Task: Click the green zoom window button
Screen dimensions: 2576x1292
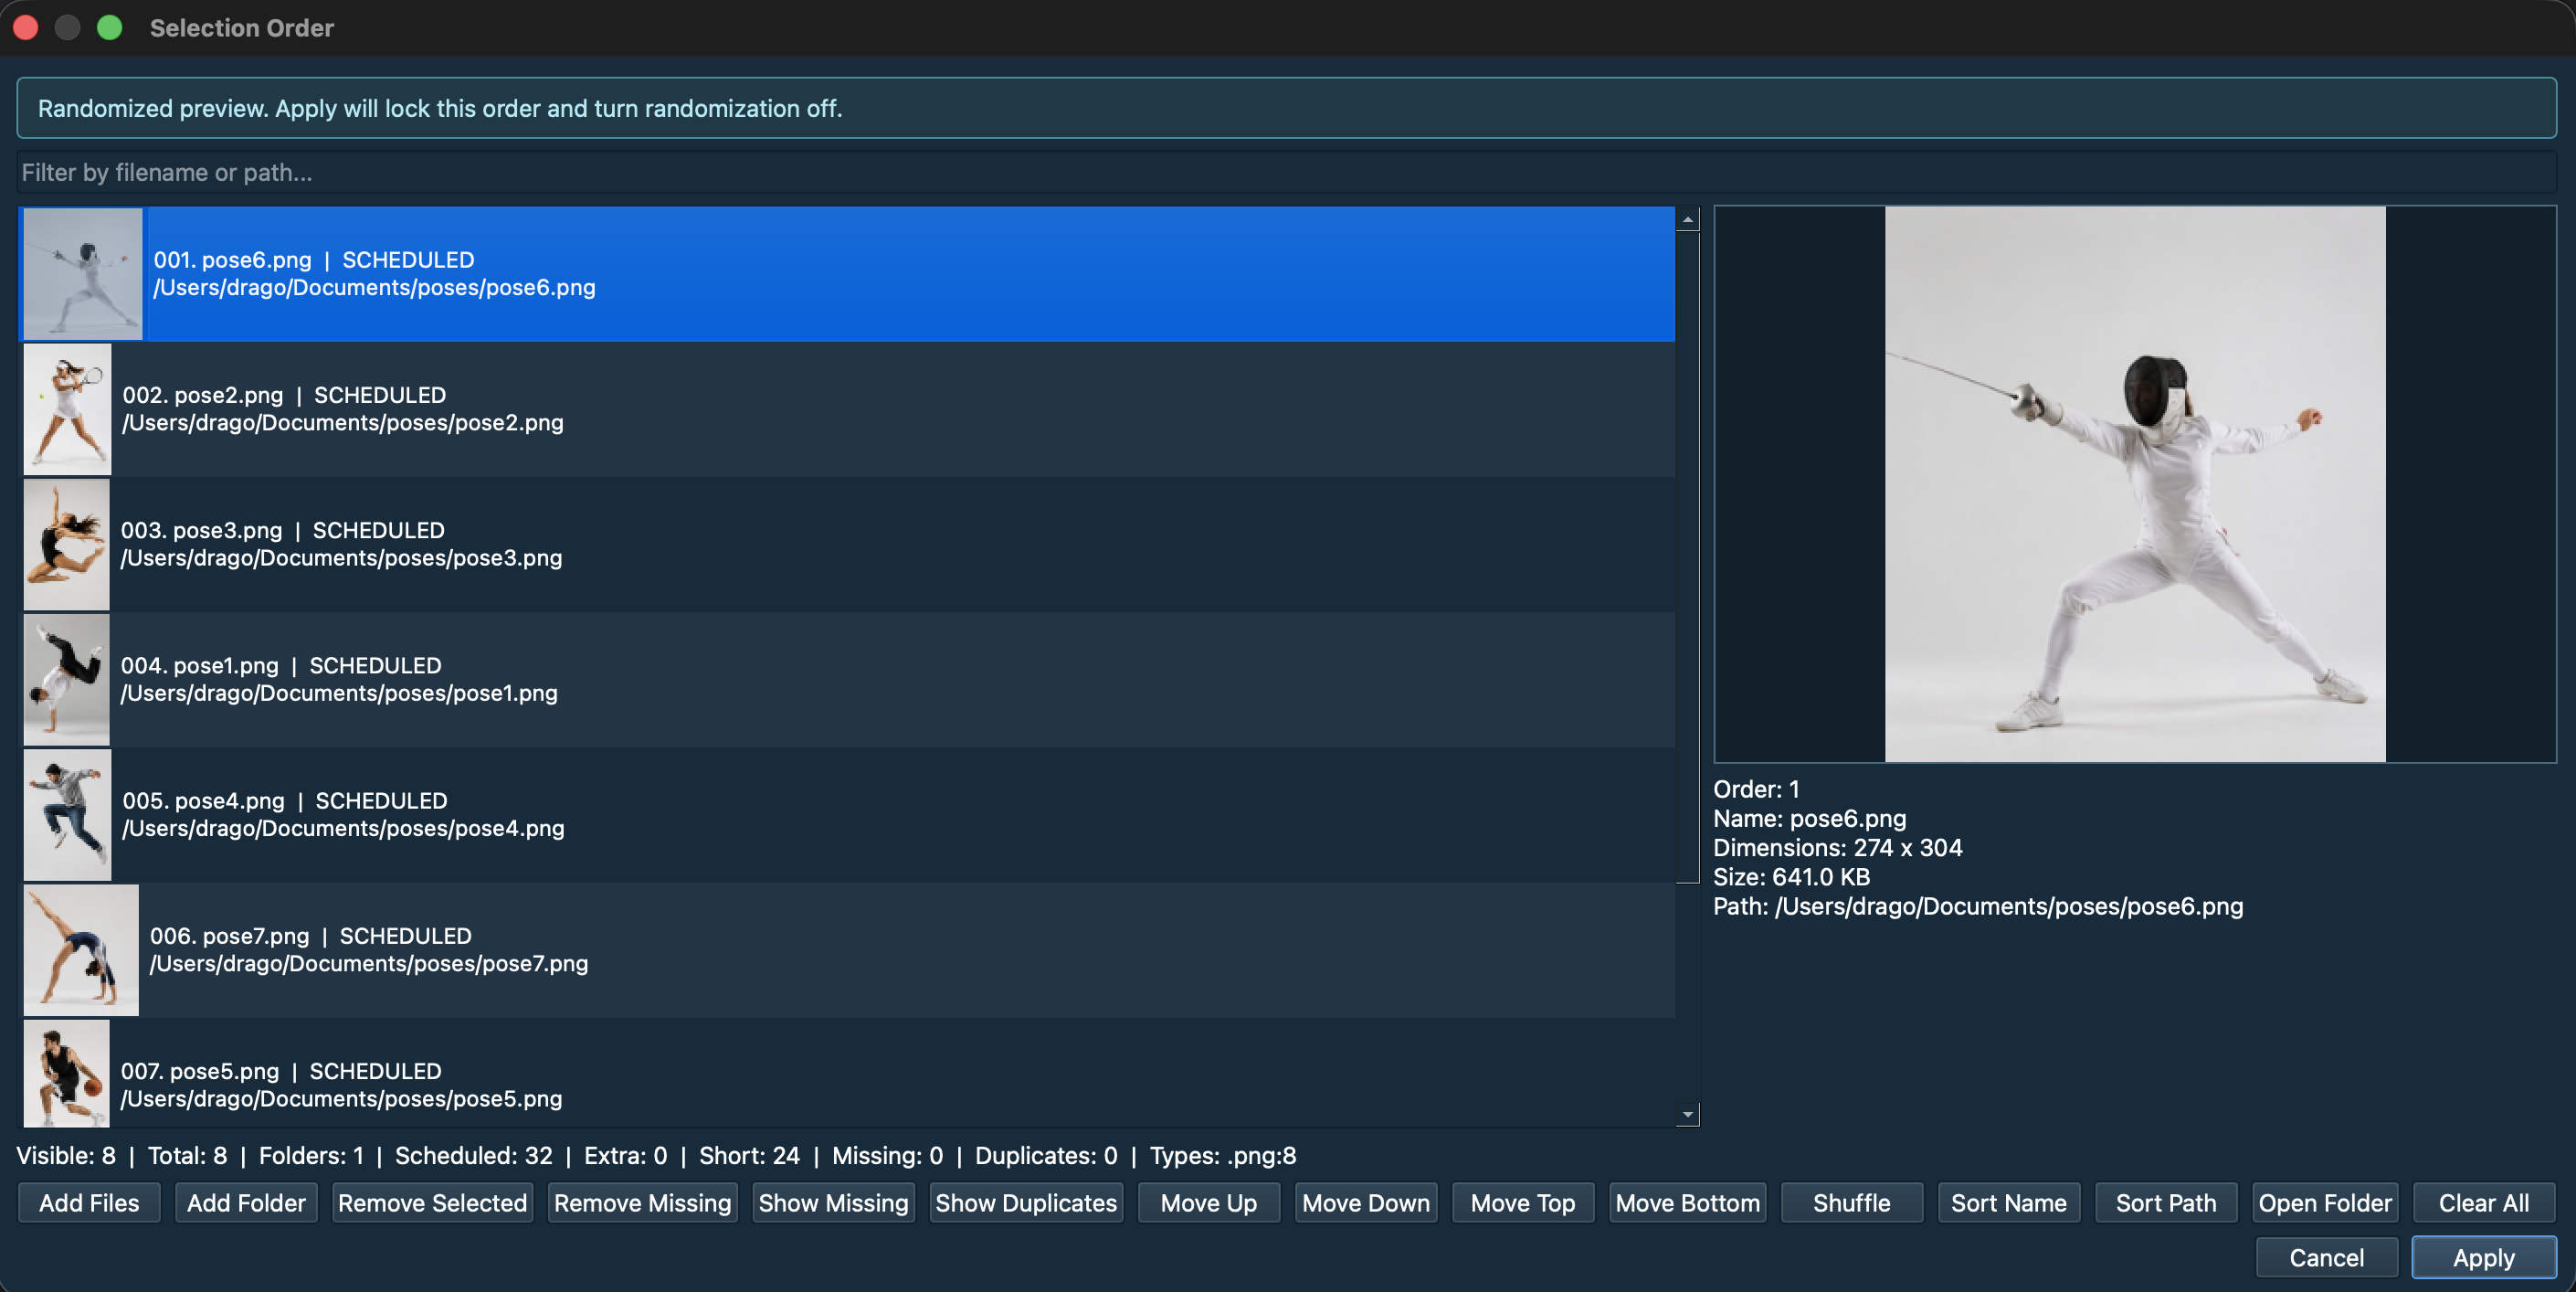Action: [110, 27]
